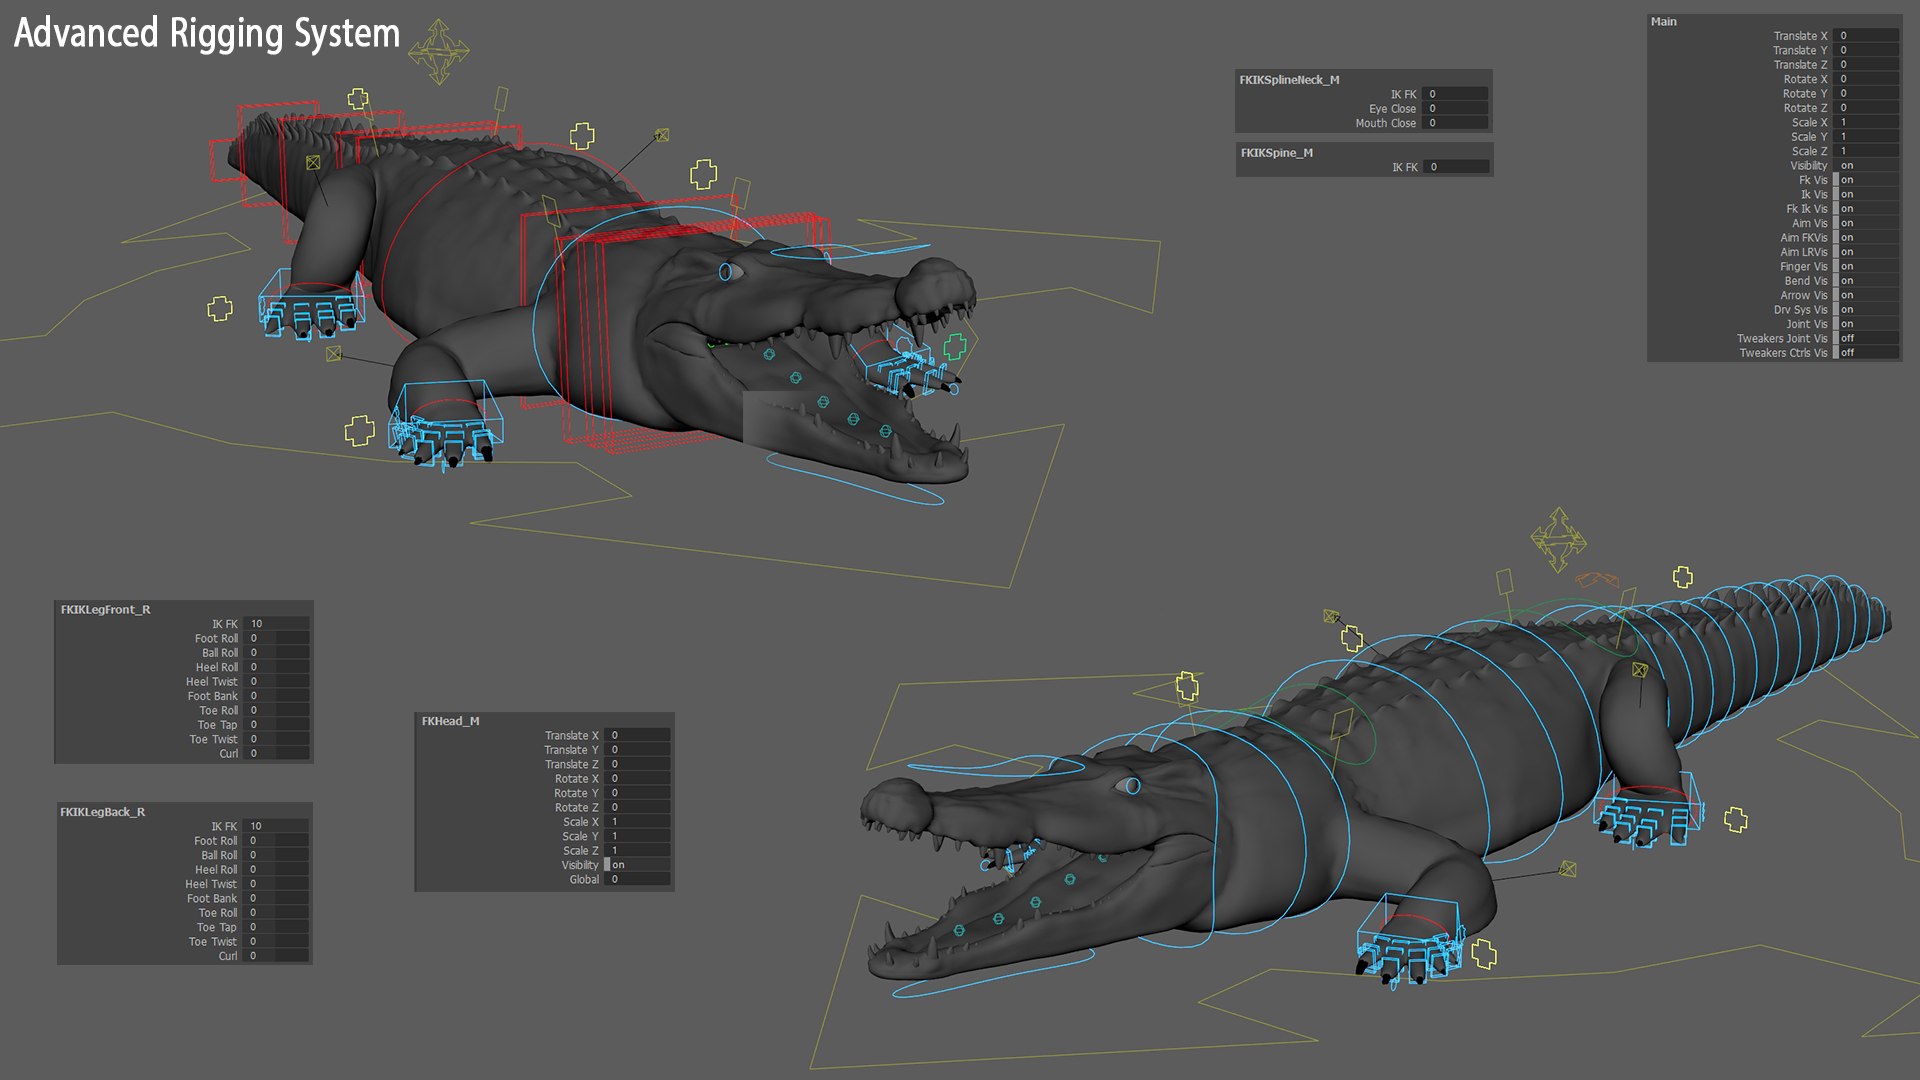
Task: Click Translate X field in Main panel
Action: click(1867, 36)
